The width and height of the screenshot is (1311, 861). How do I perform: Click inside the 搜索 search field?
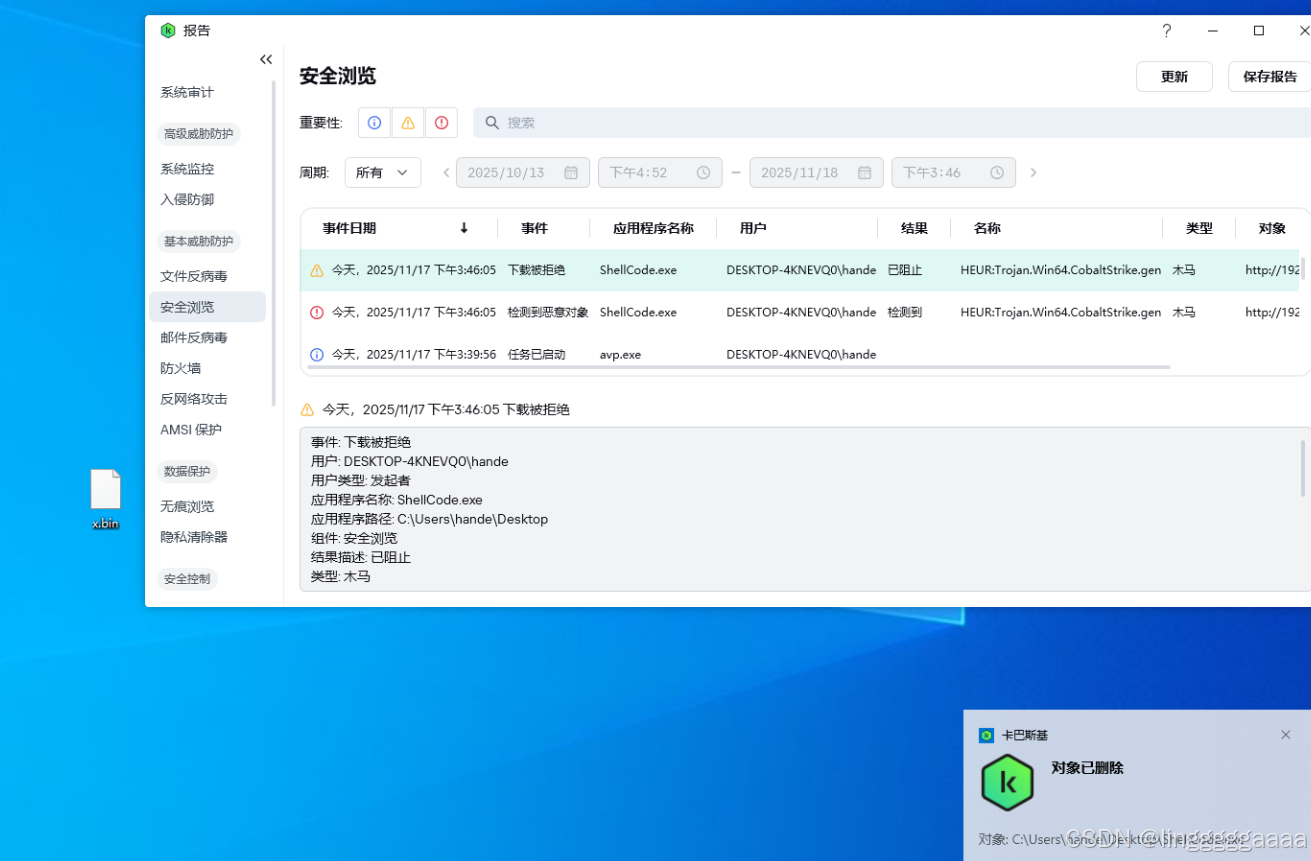point(700,122)
